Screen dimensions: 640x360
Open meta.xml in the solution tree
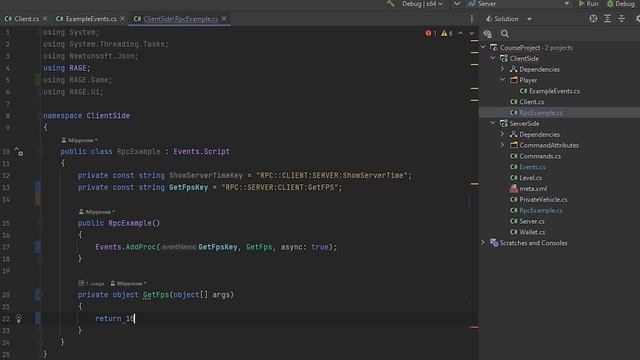pyautogui.click(x=533, y=189)
